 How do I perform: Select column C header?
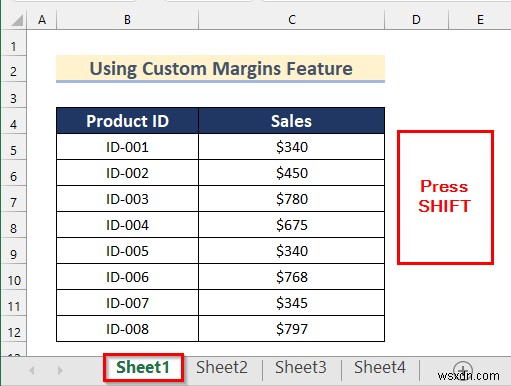[292, 20]
